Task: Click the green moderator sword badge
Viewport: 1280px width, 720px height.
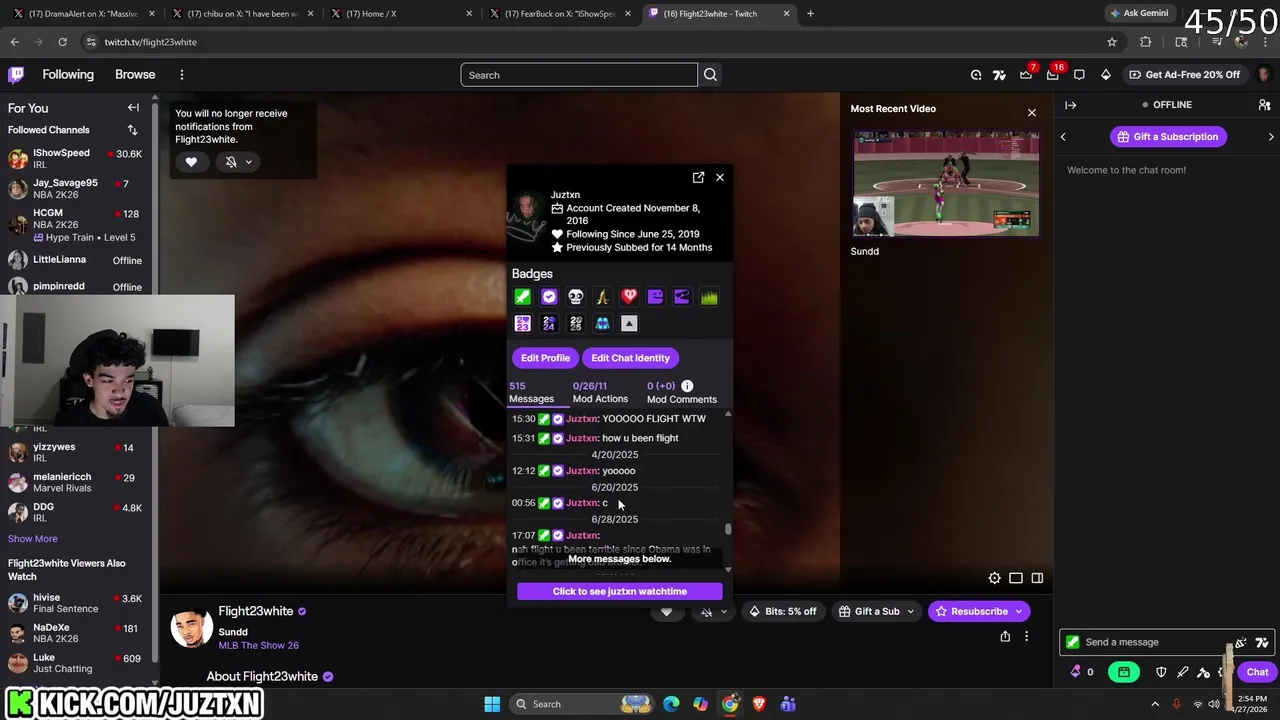Action: pyautogui.click(x=522, y=297)
